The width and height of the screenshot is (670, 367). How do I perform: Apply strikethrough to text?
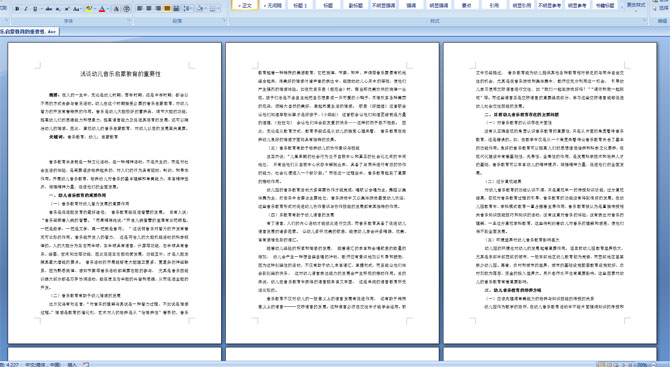(x=49, y=9)
